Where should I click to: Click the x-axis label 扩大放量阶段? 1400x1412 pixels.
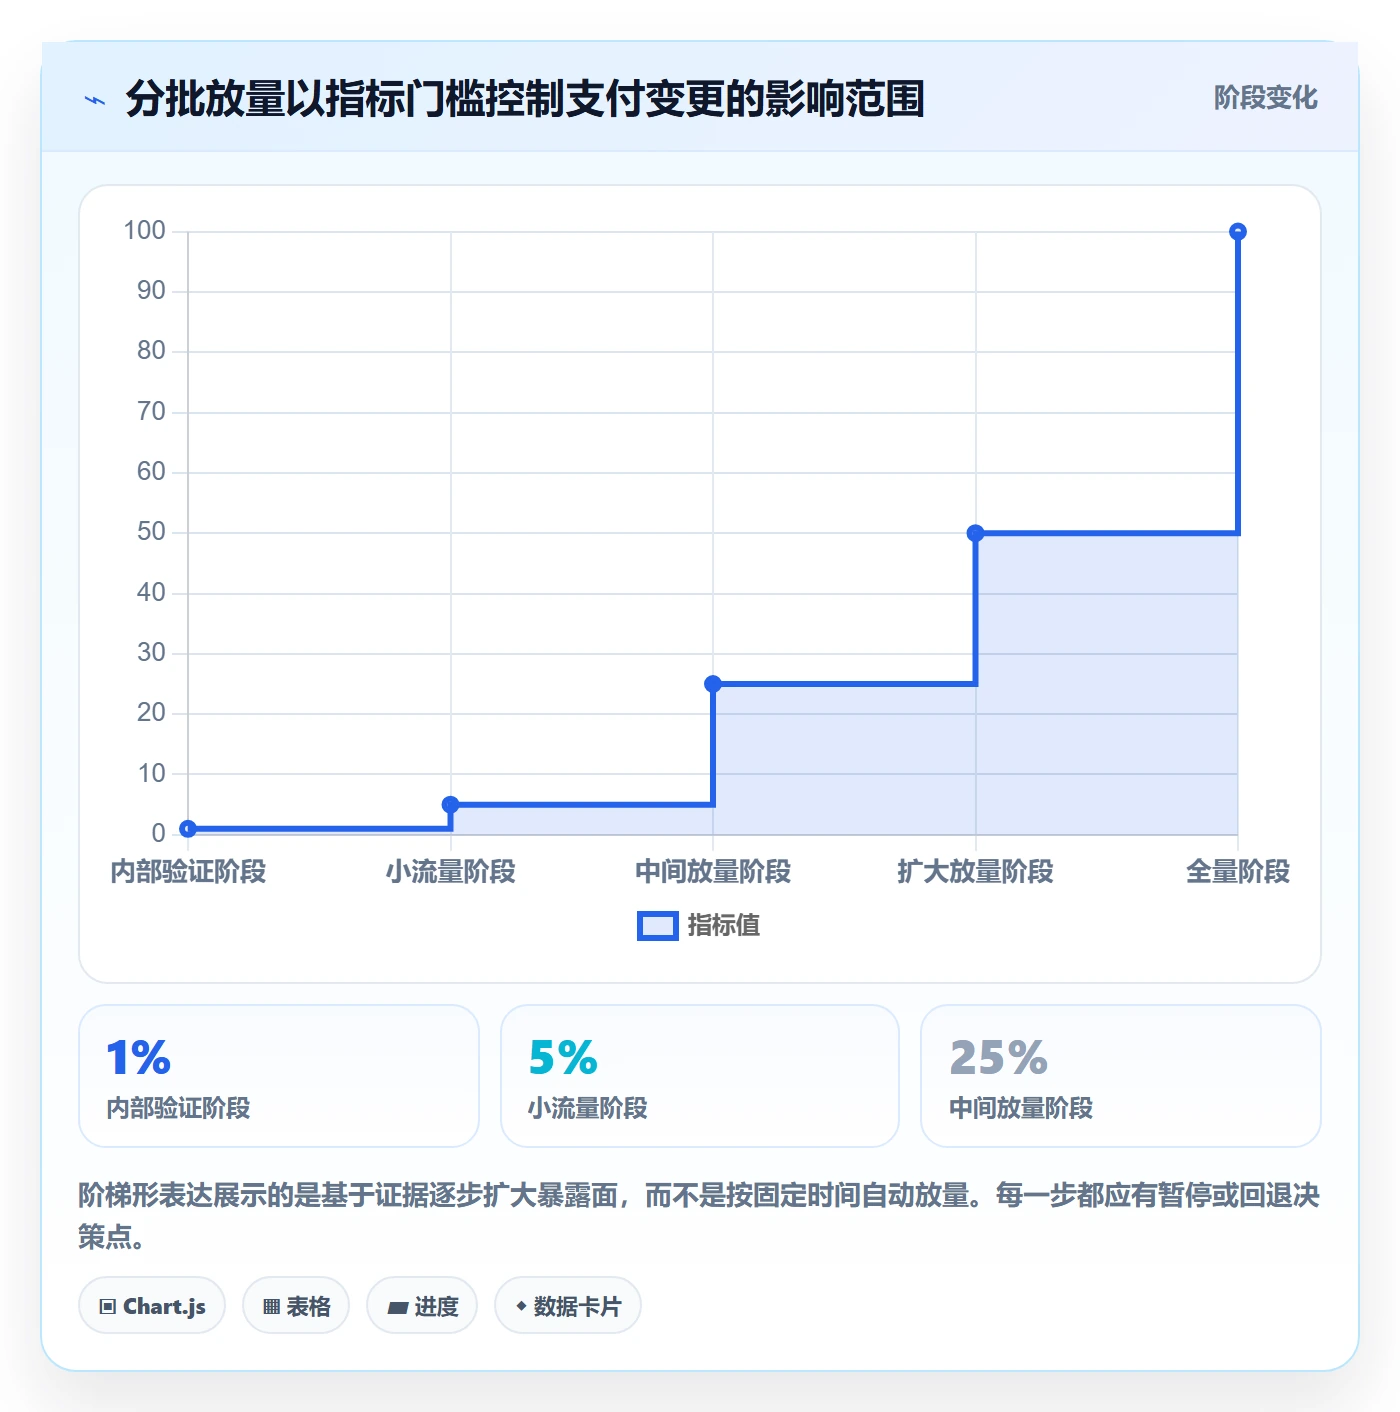(976, 872)
